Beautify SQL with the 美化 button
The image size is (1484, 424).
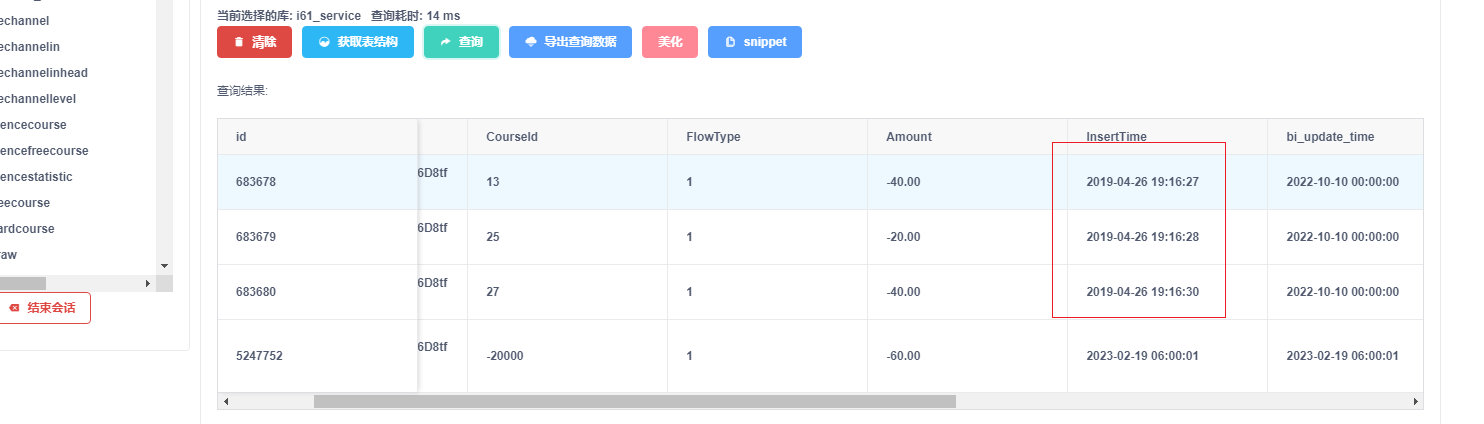(x=670, y=42)
